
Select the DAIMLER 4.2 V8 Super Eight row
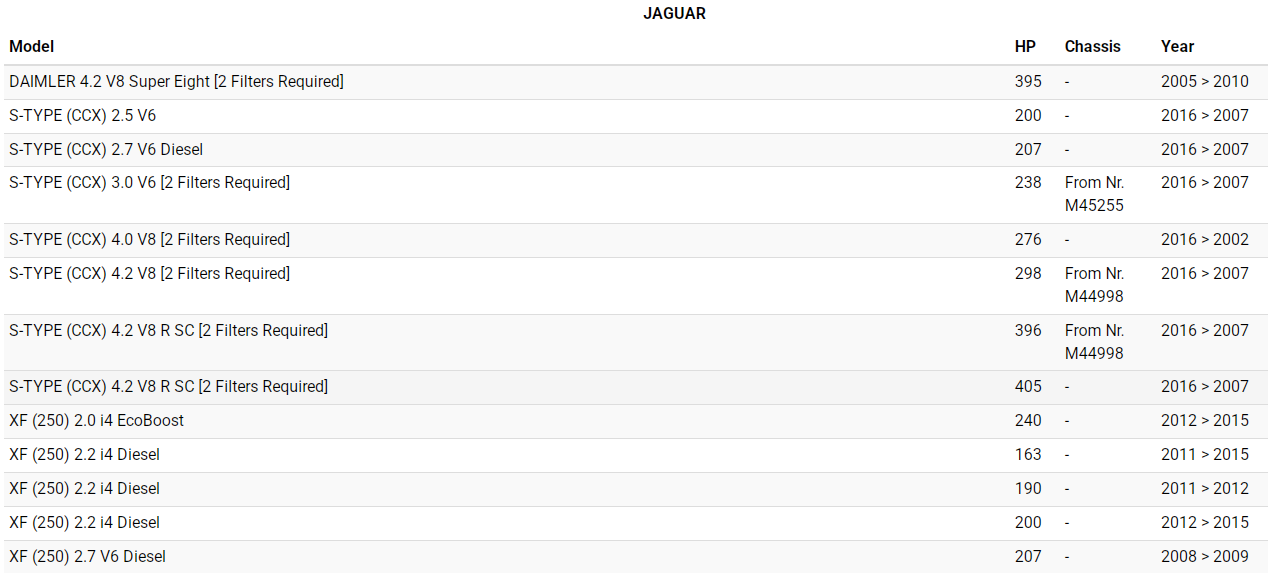(x=176, y=82)
